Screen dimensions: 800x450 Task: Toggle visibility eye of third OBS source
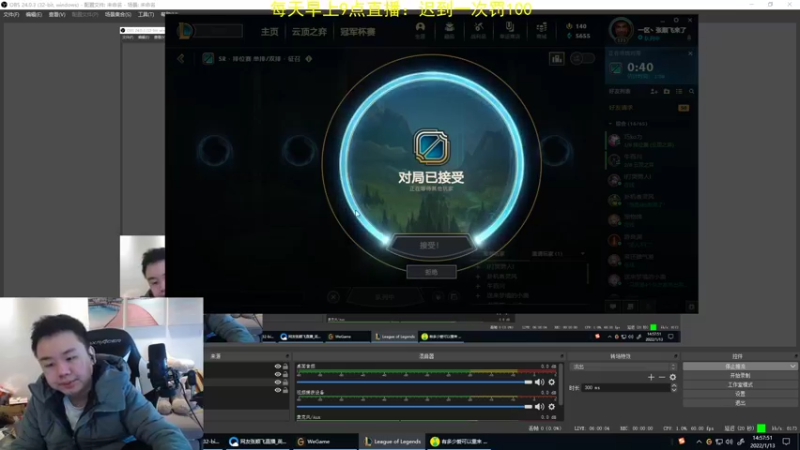[x=278, y=382]
